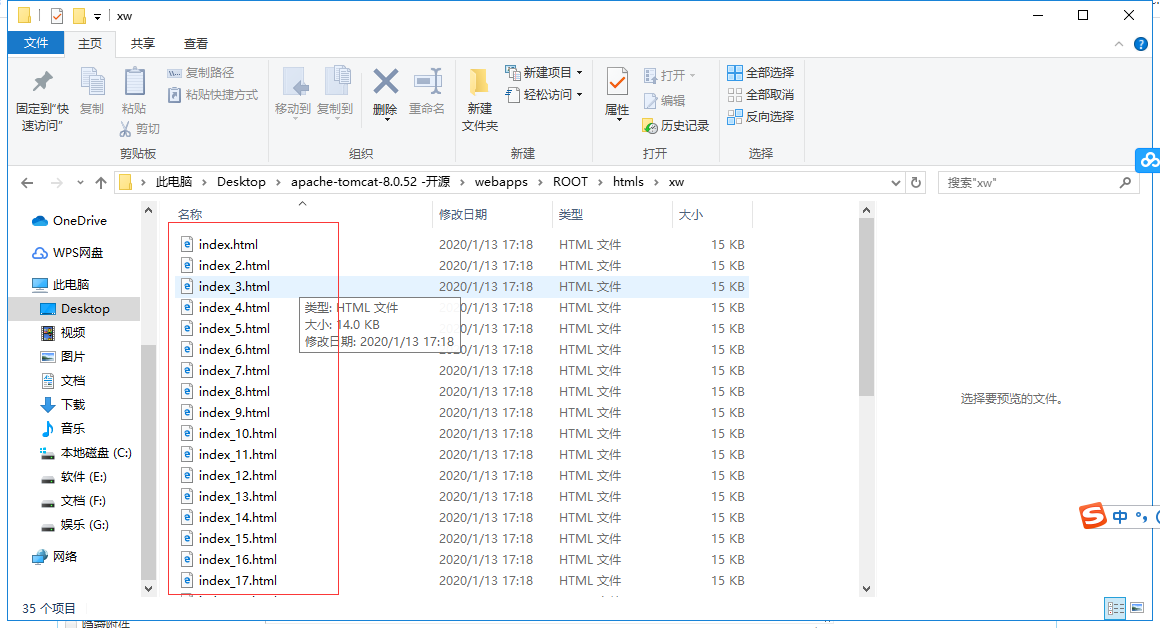This screenshot has width=1160, height=628.
Task: Open 下载 in the navigation pane
Action: point(63,404)
